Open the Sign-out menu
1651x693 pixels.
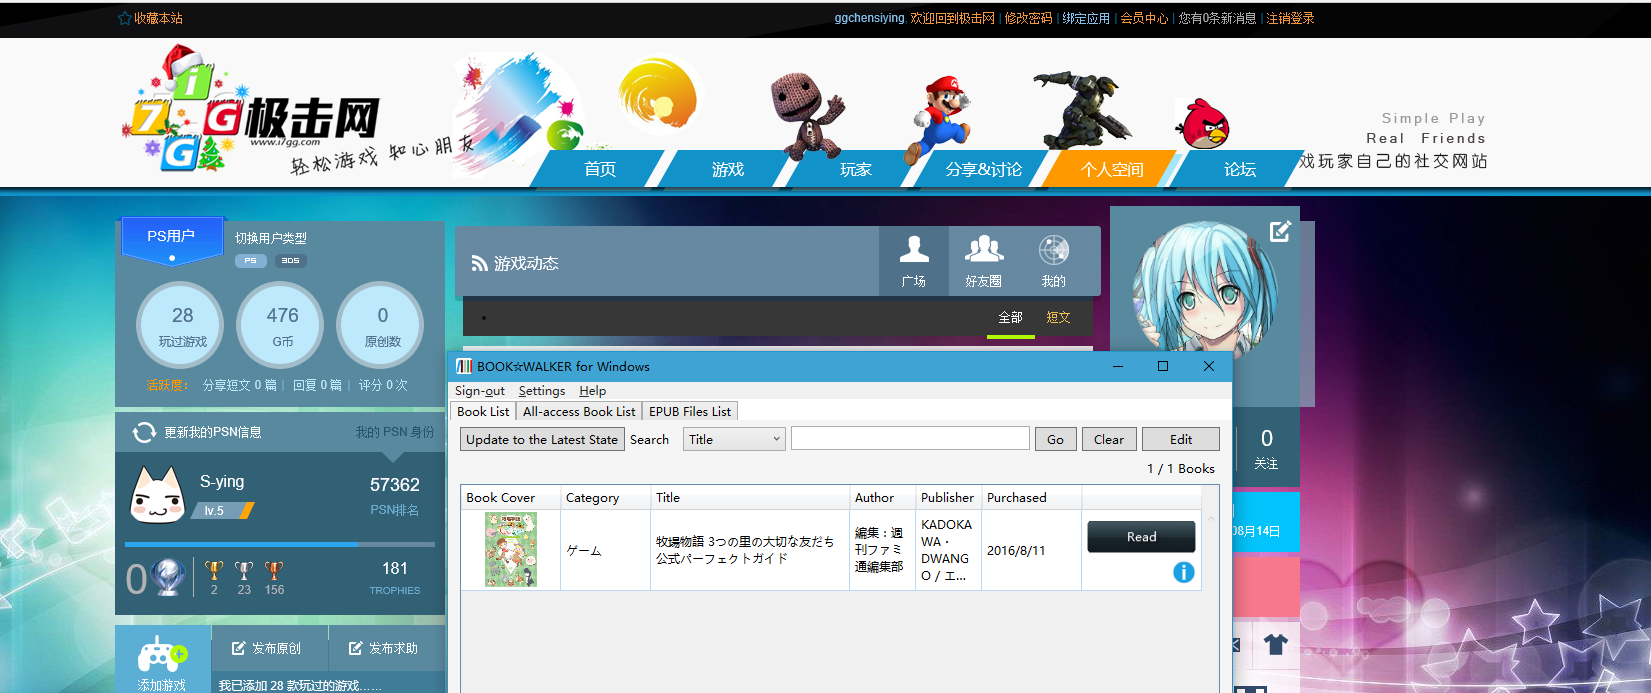click(x=480, y=391)
